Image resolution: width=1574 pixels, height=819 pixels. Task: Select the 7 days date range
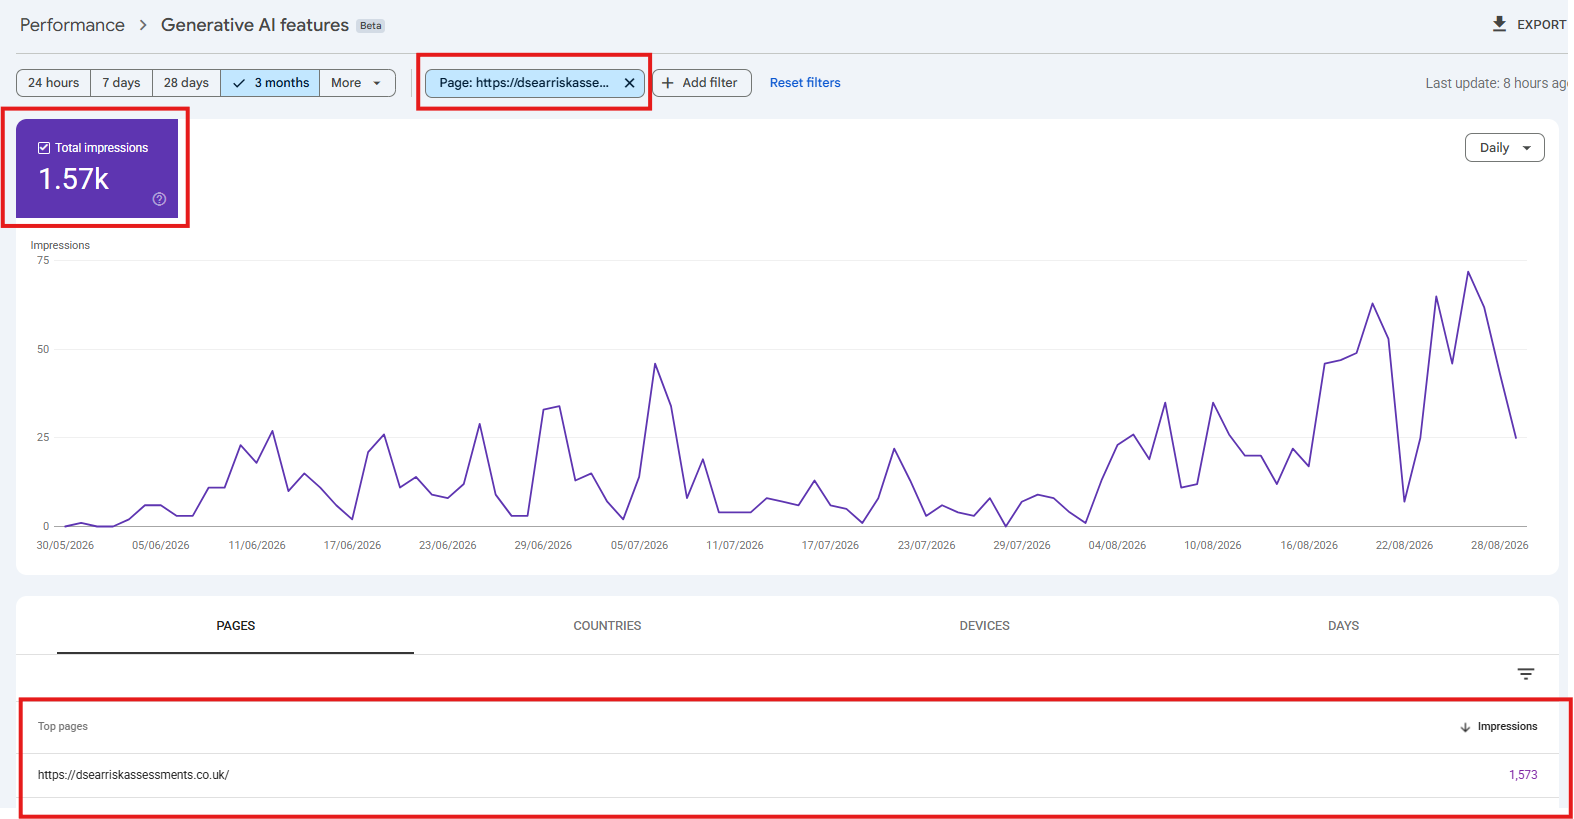coord(121,83)
